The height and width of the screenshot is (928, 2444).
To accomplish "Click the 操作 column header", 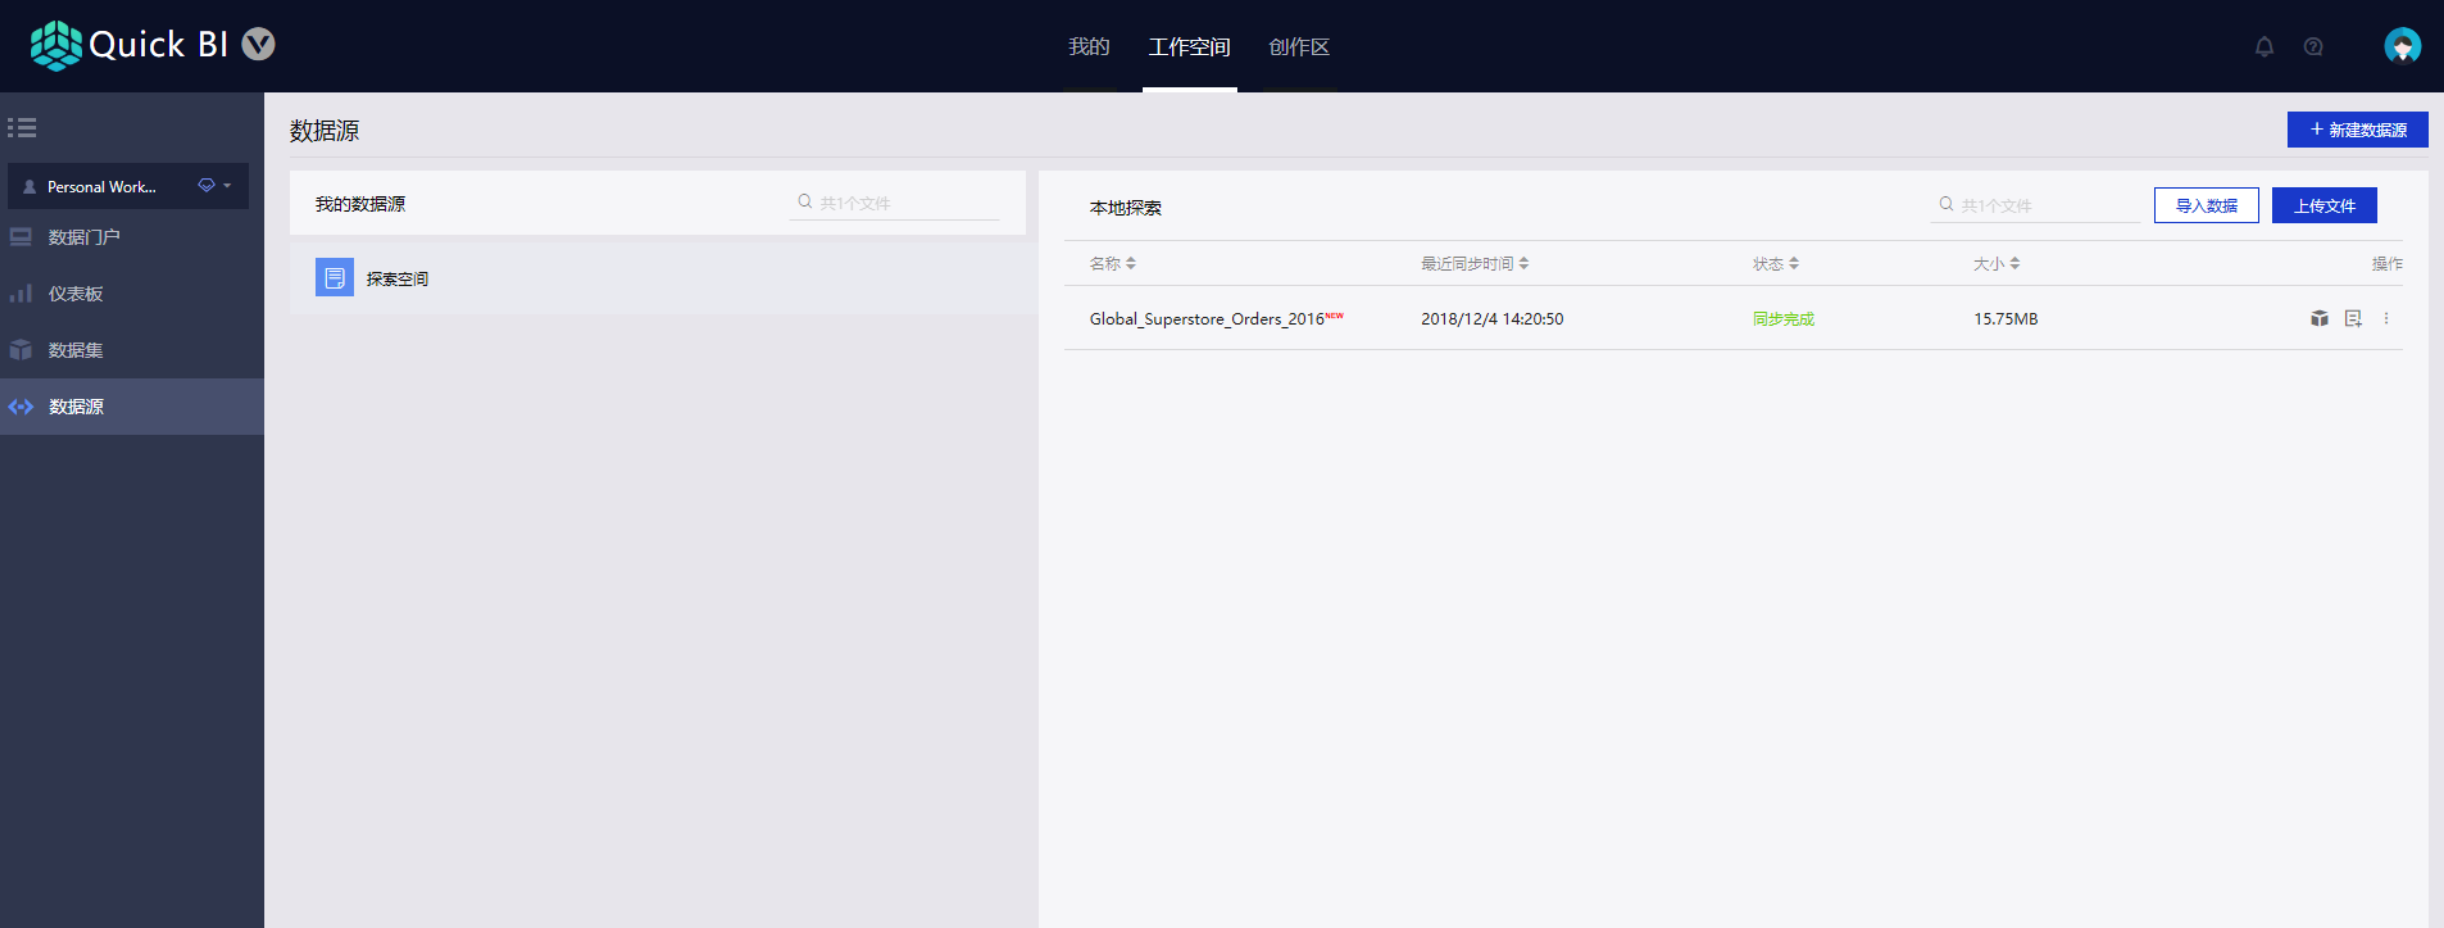I will [2386, 263].
